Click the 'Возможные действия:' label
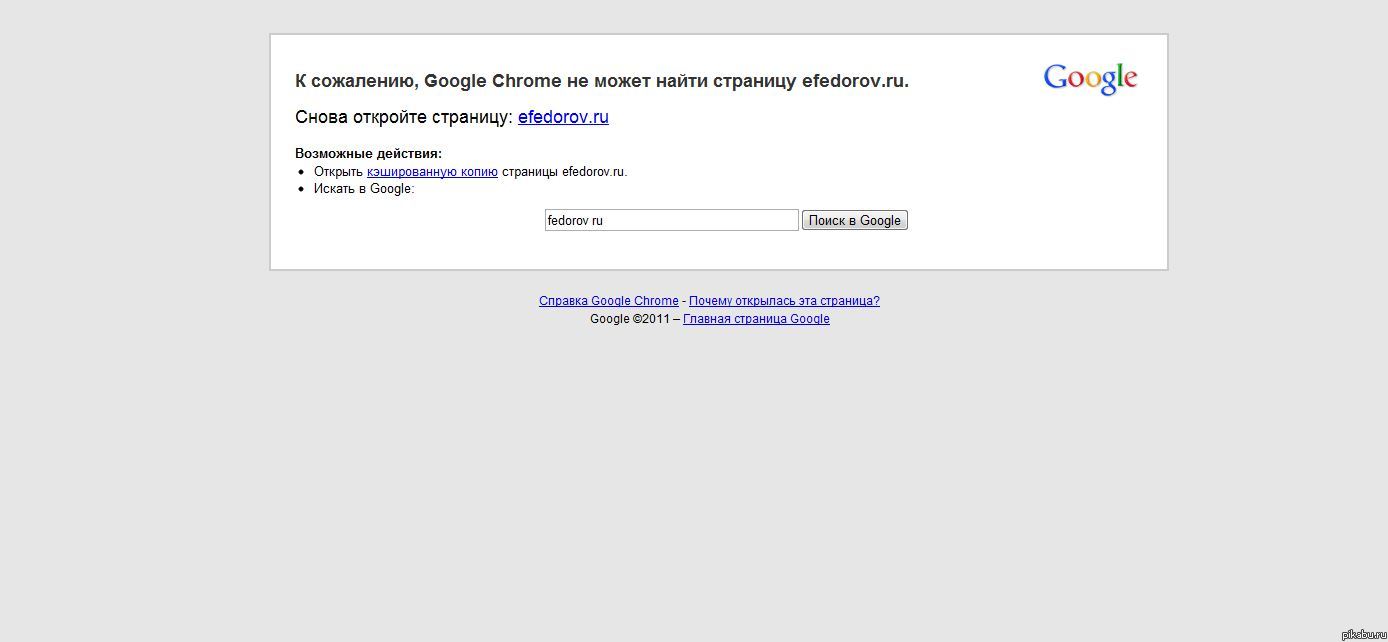This screenshot has height=642, width=1388. (368, 154)
